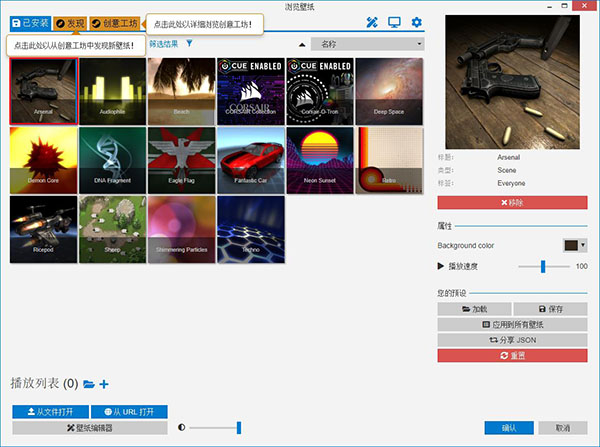
Task: Open the 壁纸编辑器 button
Action: [89, 428]
